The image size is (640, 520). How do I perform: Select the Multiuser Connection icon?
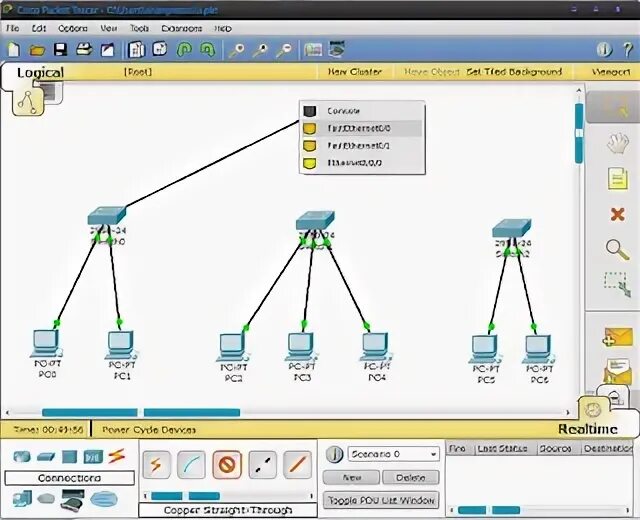click(x=104, y=499)
